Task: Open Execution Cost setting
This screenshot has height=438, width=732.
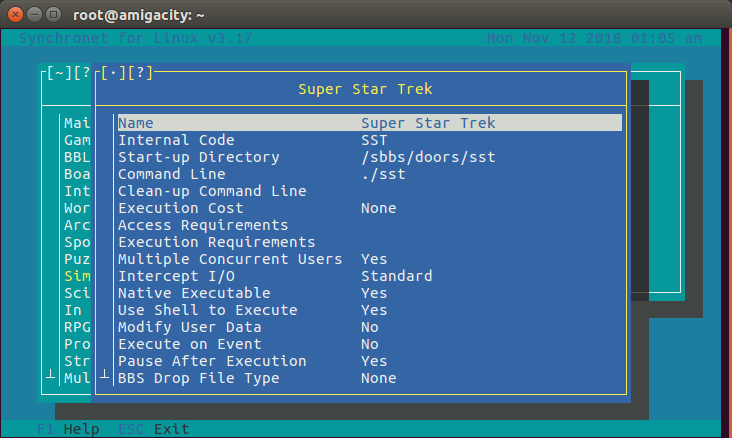Action: [369, 208]
